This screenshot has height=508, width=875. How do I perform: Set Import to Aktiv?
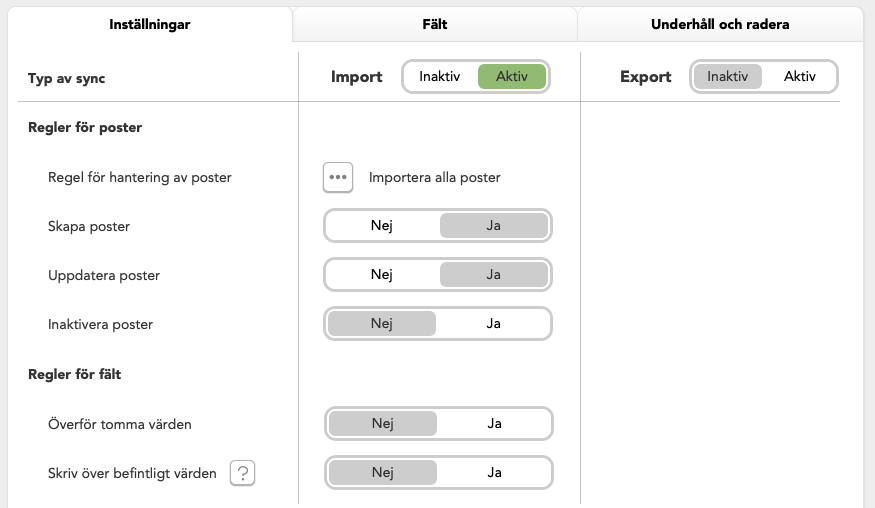(512, 76)
